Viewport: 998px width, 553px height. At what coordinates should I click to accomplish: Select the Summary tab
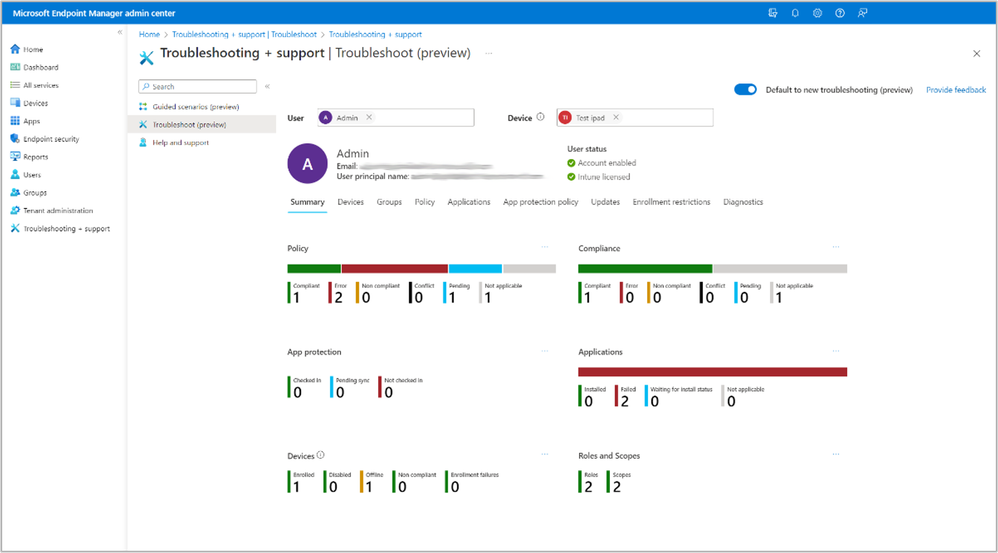click(x=307, y=202)
